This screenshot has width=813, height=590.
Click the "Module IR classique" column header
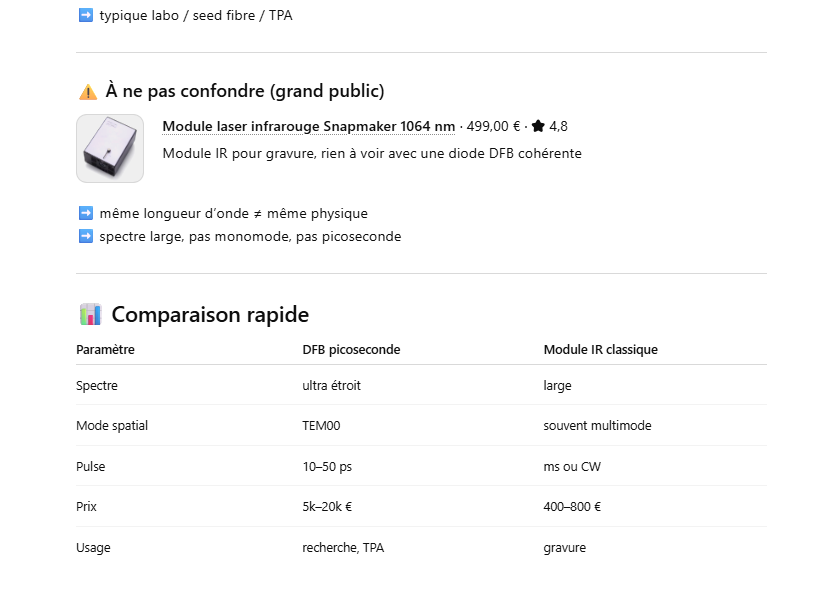point(600,350)
